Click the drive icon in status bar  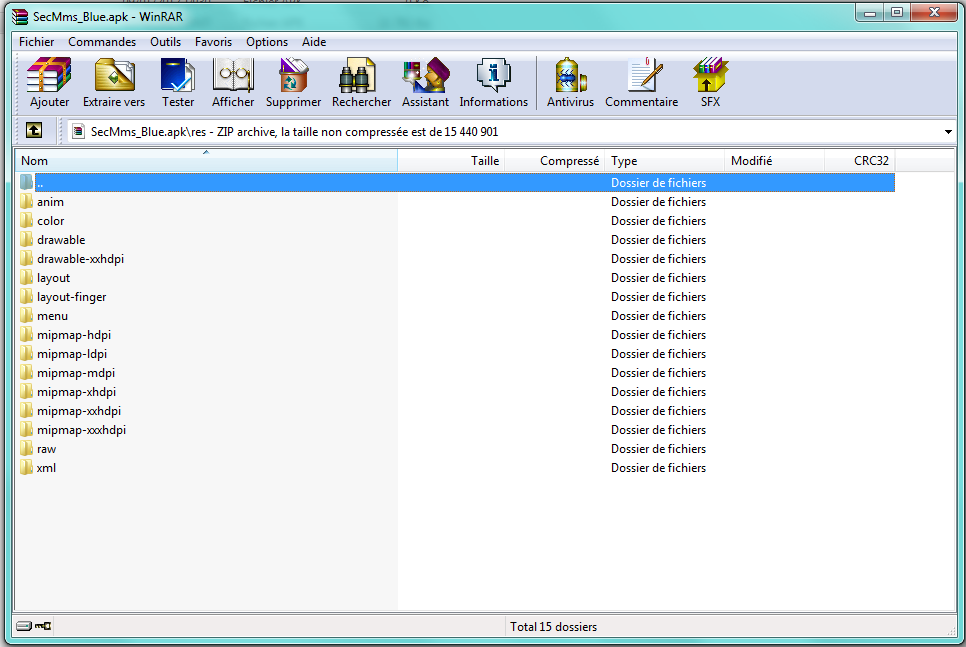pyautogui.click(x=23, y=626)
